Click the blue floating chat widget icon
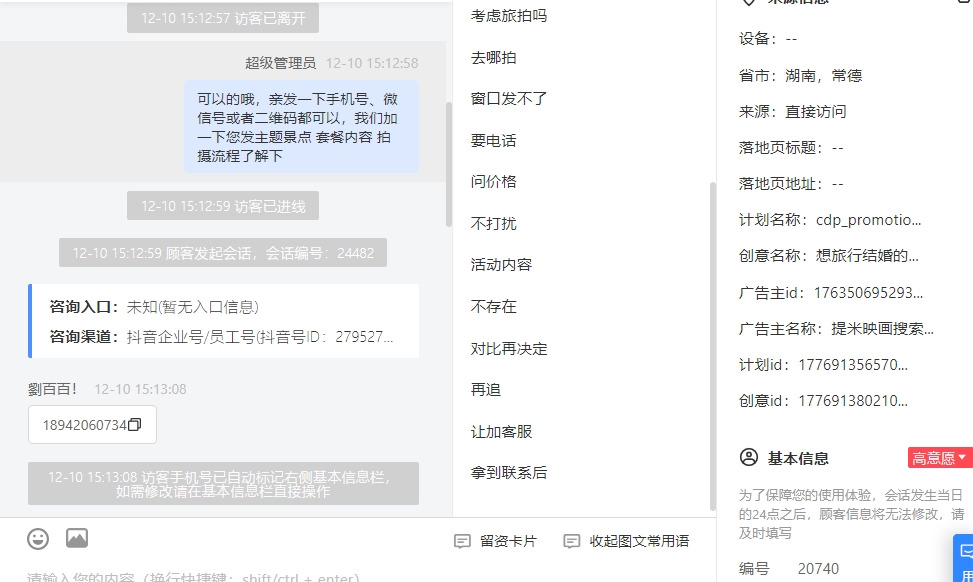 [x=965, y=557]
